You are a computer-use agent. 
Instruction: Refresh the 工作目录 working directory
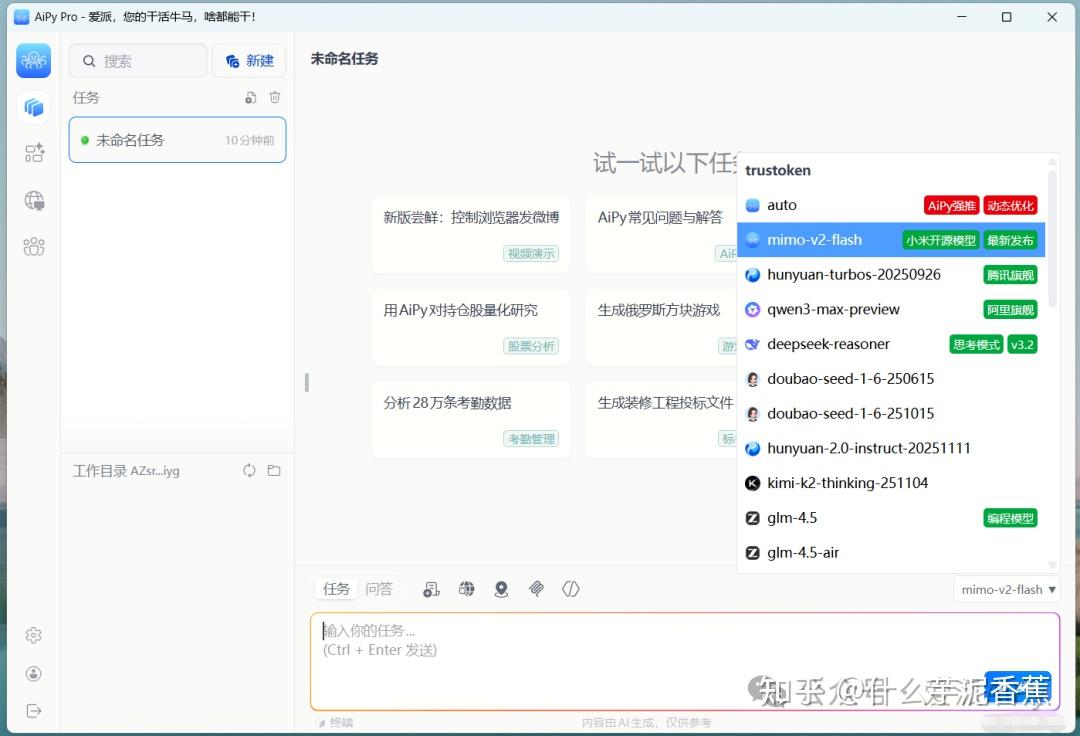pyautogui.click(x=249, y=470)
